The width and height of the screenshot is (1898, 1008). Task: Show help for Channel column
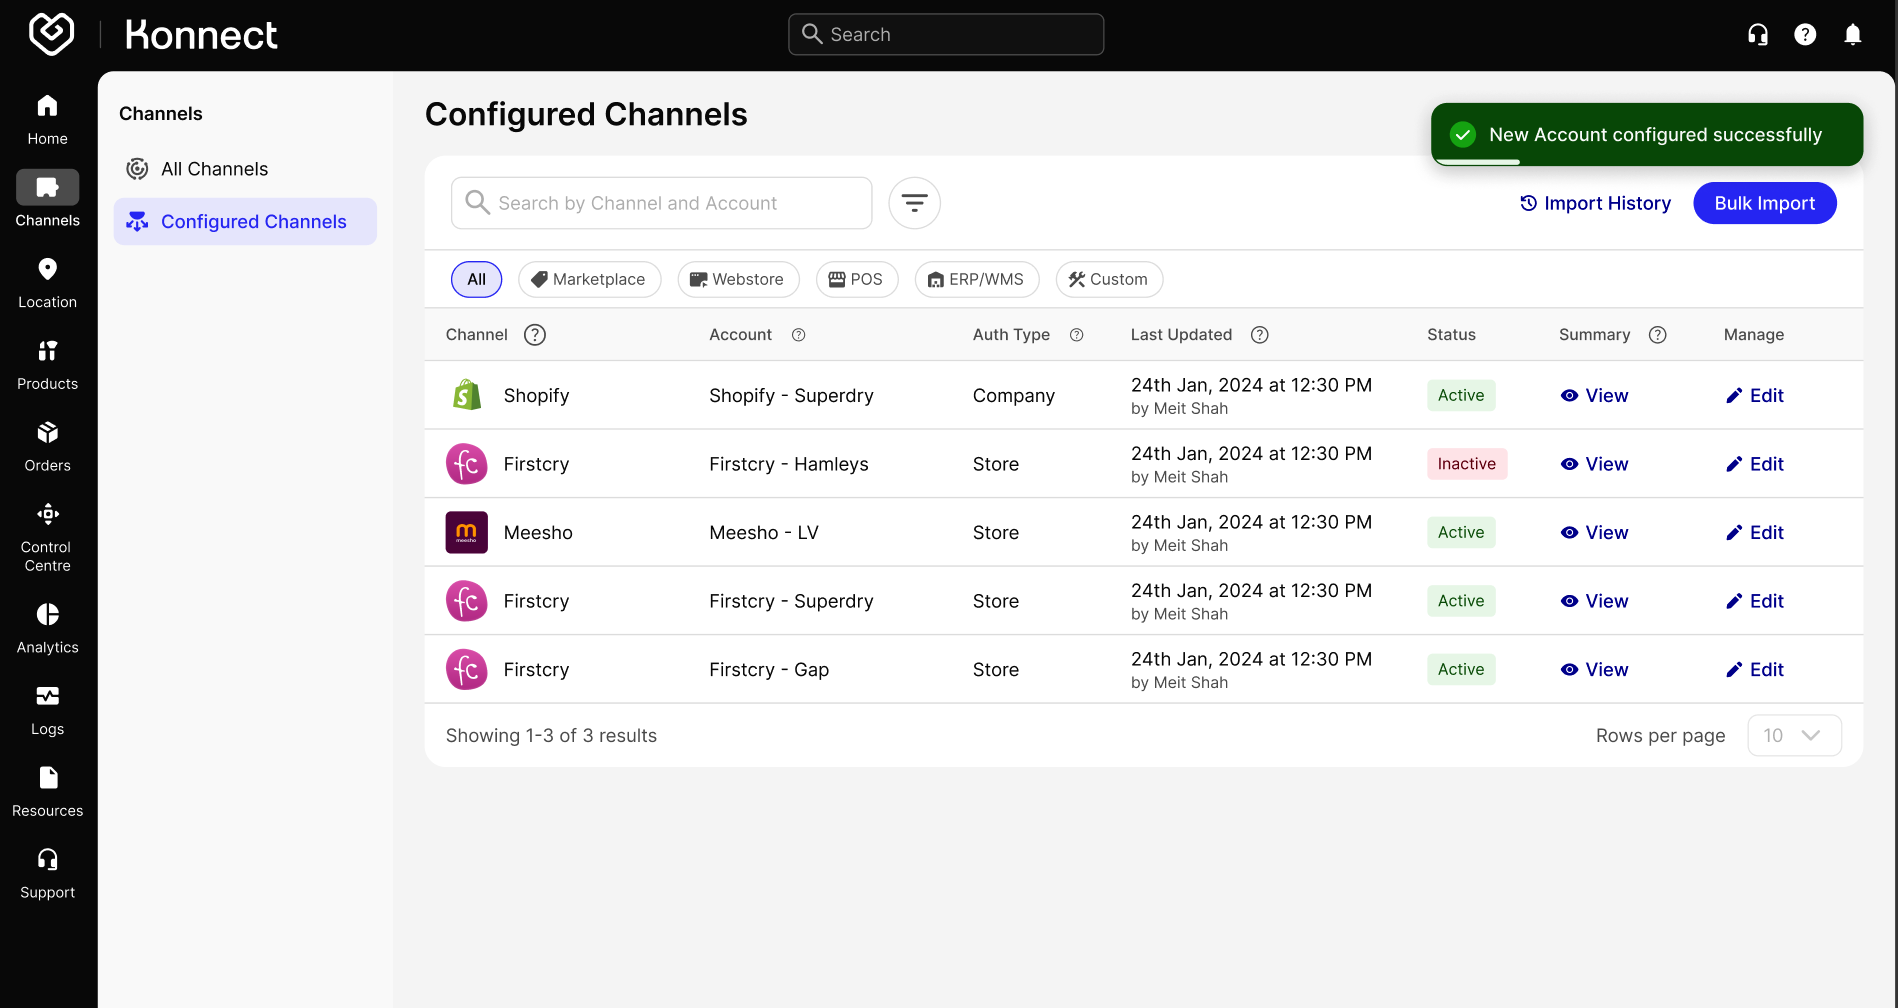(535, 335)
